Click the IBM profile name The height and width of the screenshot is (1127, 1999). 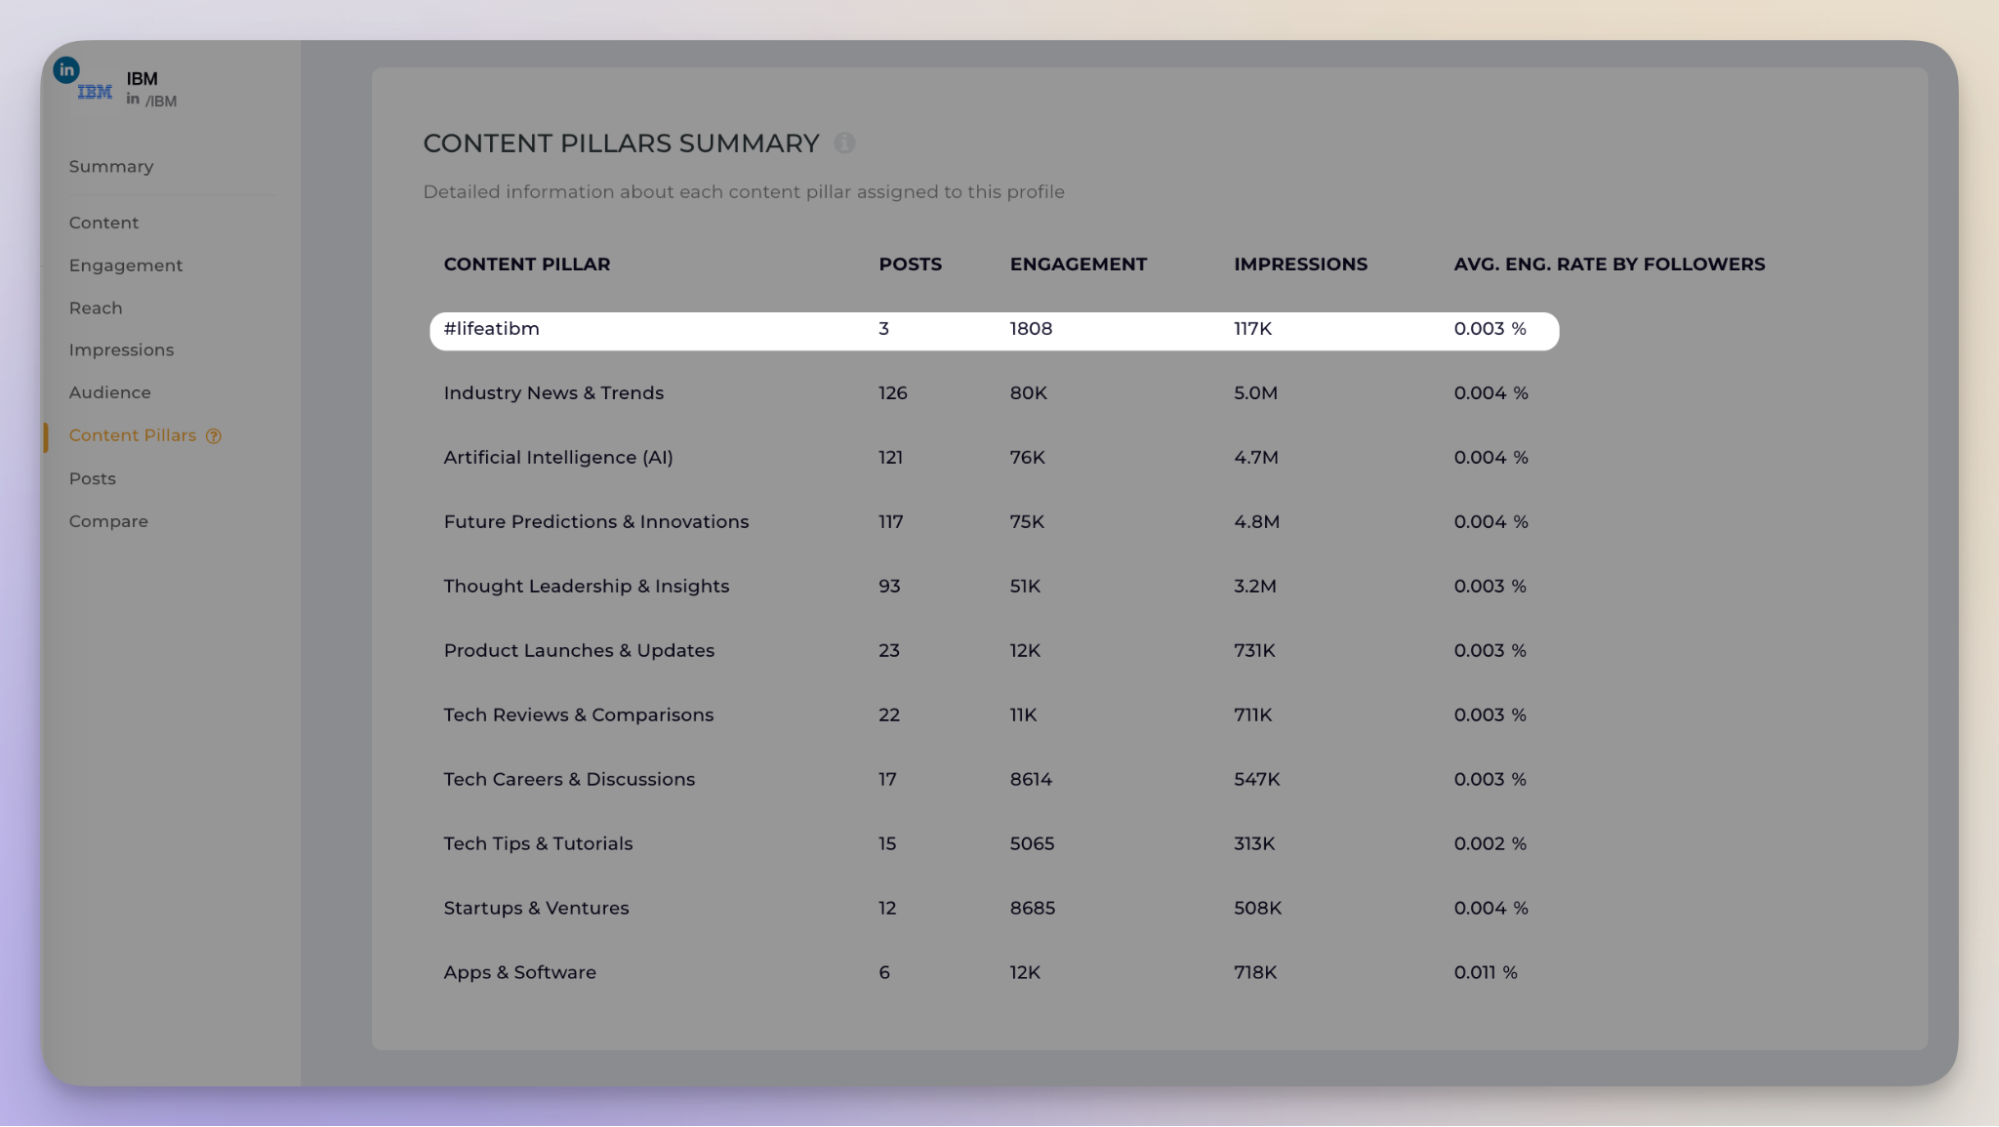[142, 79]
